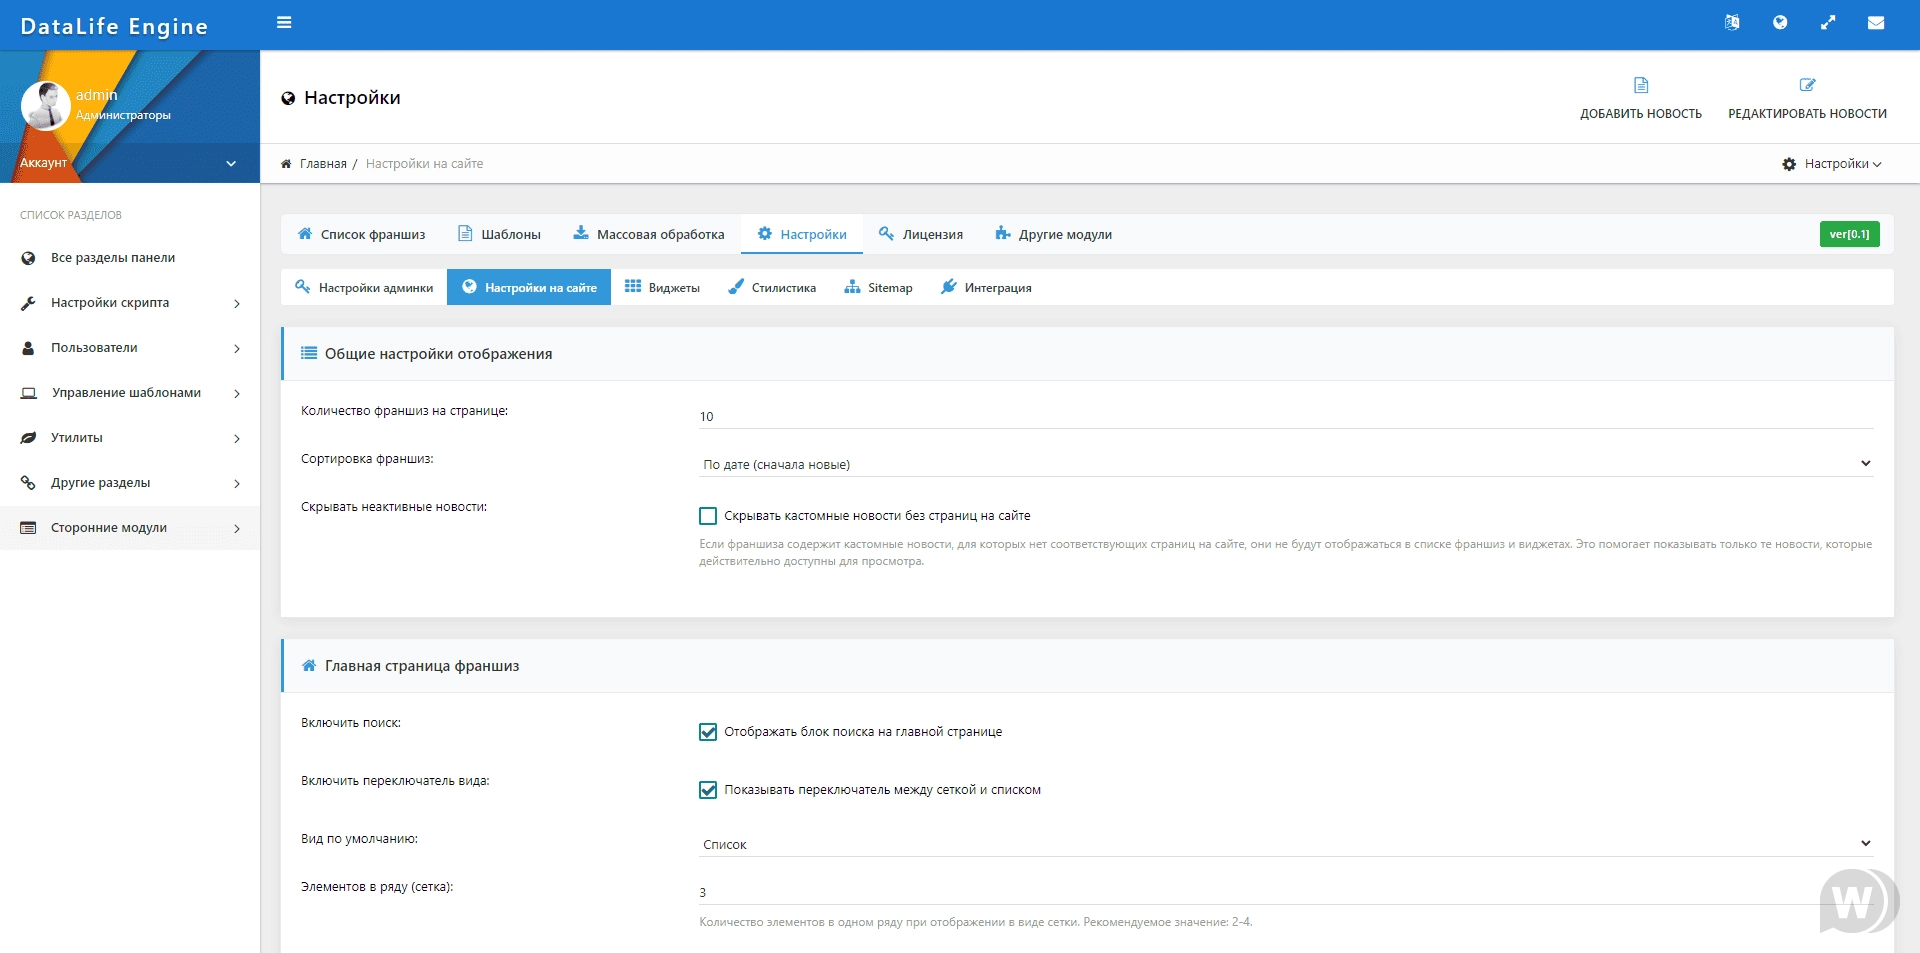Click the globe icon in top bar

[1780, 23]
